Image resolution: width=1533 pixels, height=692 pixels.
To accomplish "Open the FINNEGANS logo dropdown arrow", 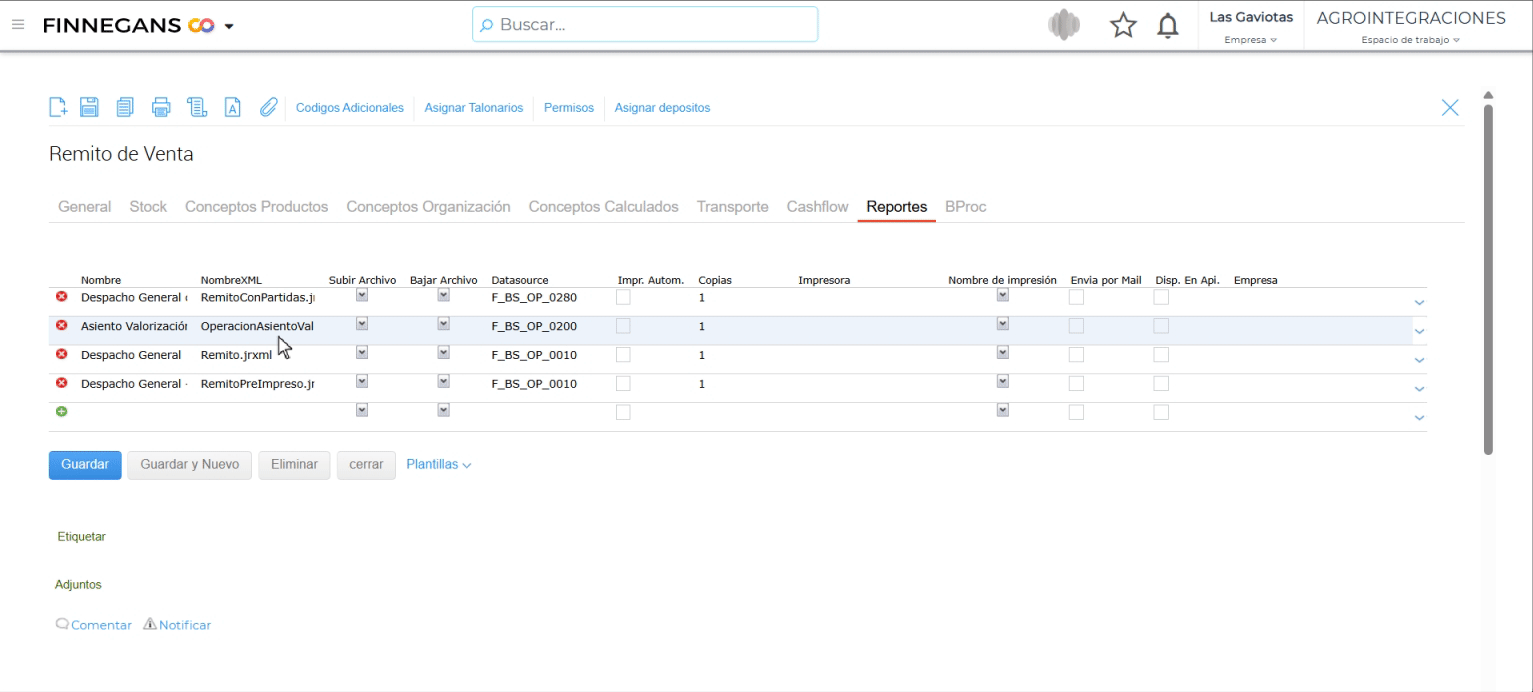I will point(229,25).
